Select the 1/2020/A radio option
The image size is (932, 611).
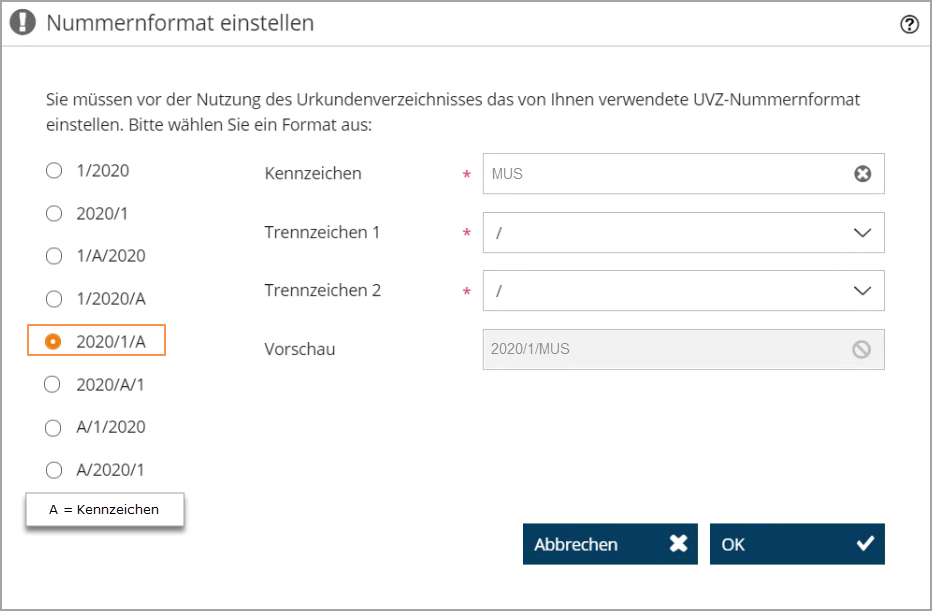tap(54, 299)
